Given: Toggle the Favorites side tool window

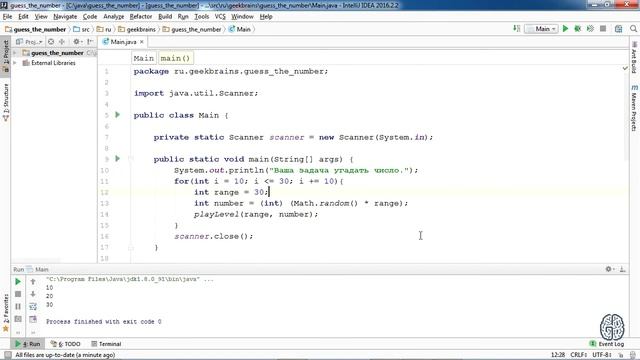Looking at the screenshot, I should [x=5, y=313].
